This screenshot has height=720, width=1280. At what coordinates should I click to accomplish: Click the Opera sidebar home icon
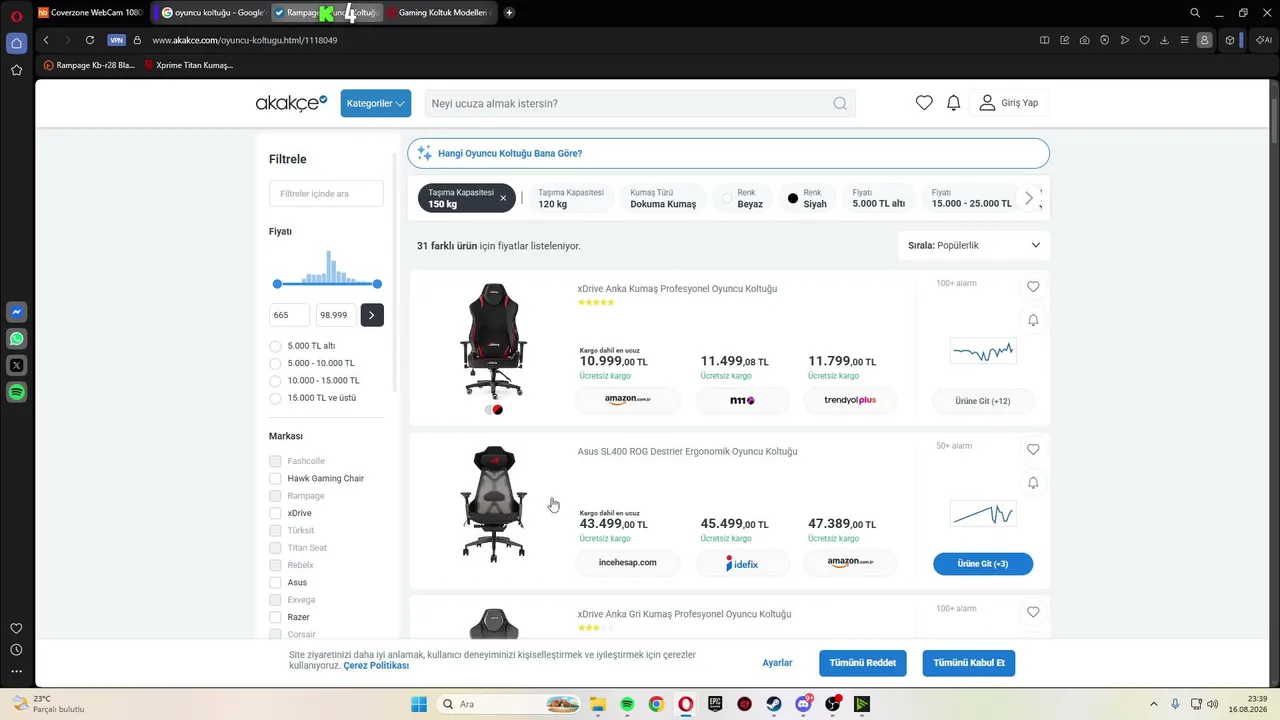tap(16, 43)
